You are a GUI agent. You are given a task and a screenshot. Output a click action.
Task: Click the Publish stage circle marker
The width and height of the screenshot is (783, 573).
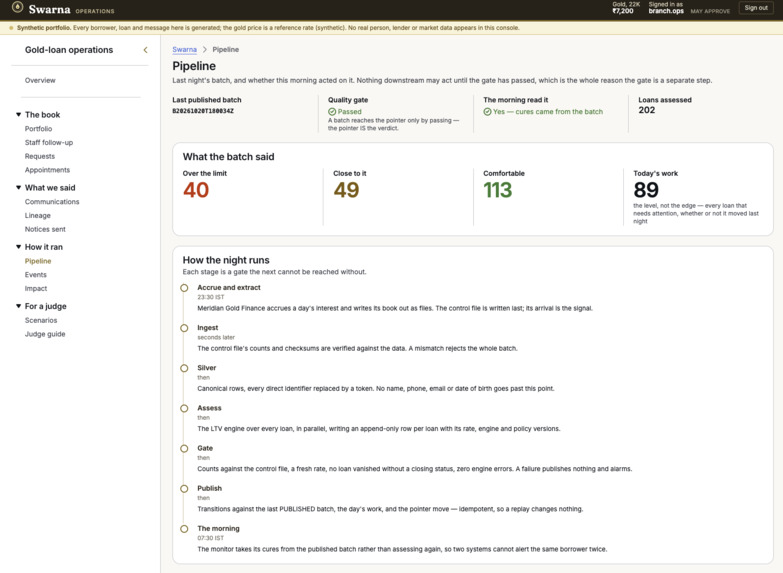(184, 489)
